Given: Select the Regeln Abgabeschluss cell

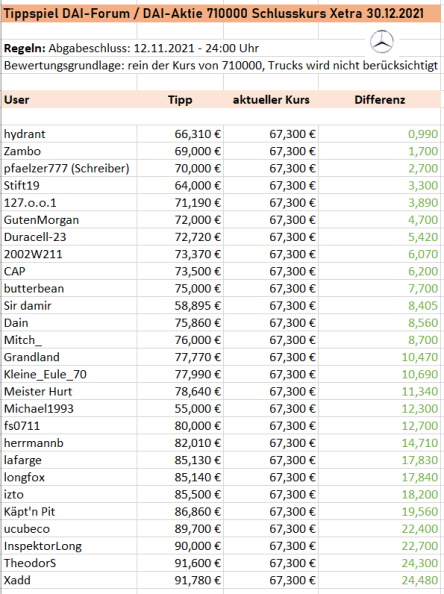Looking at the screenshot, I should [x=131, y=48].
